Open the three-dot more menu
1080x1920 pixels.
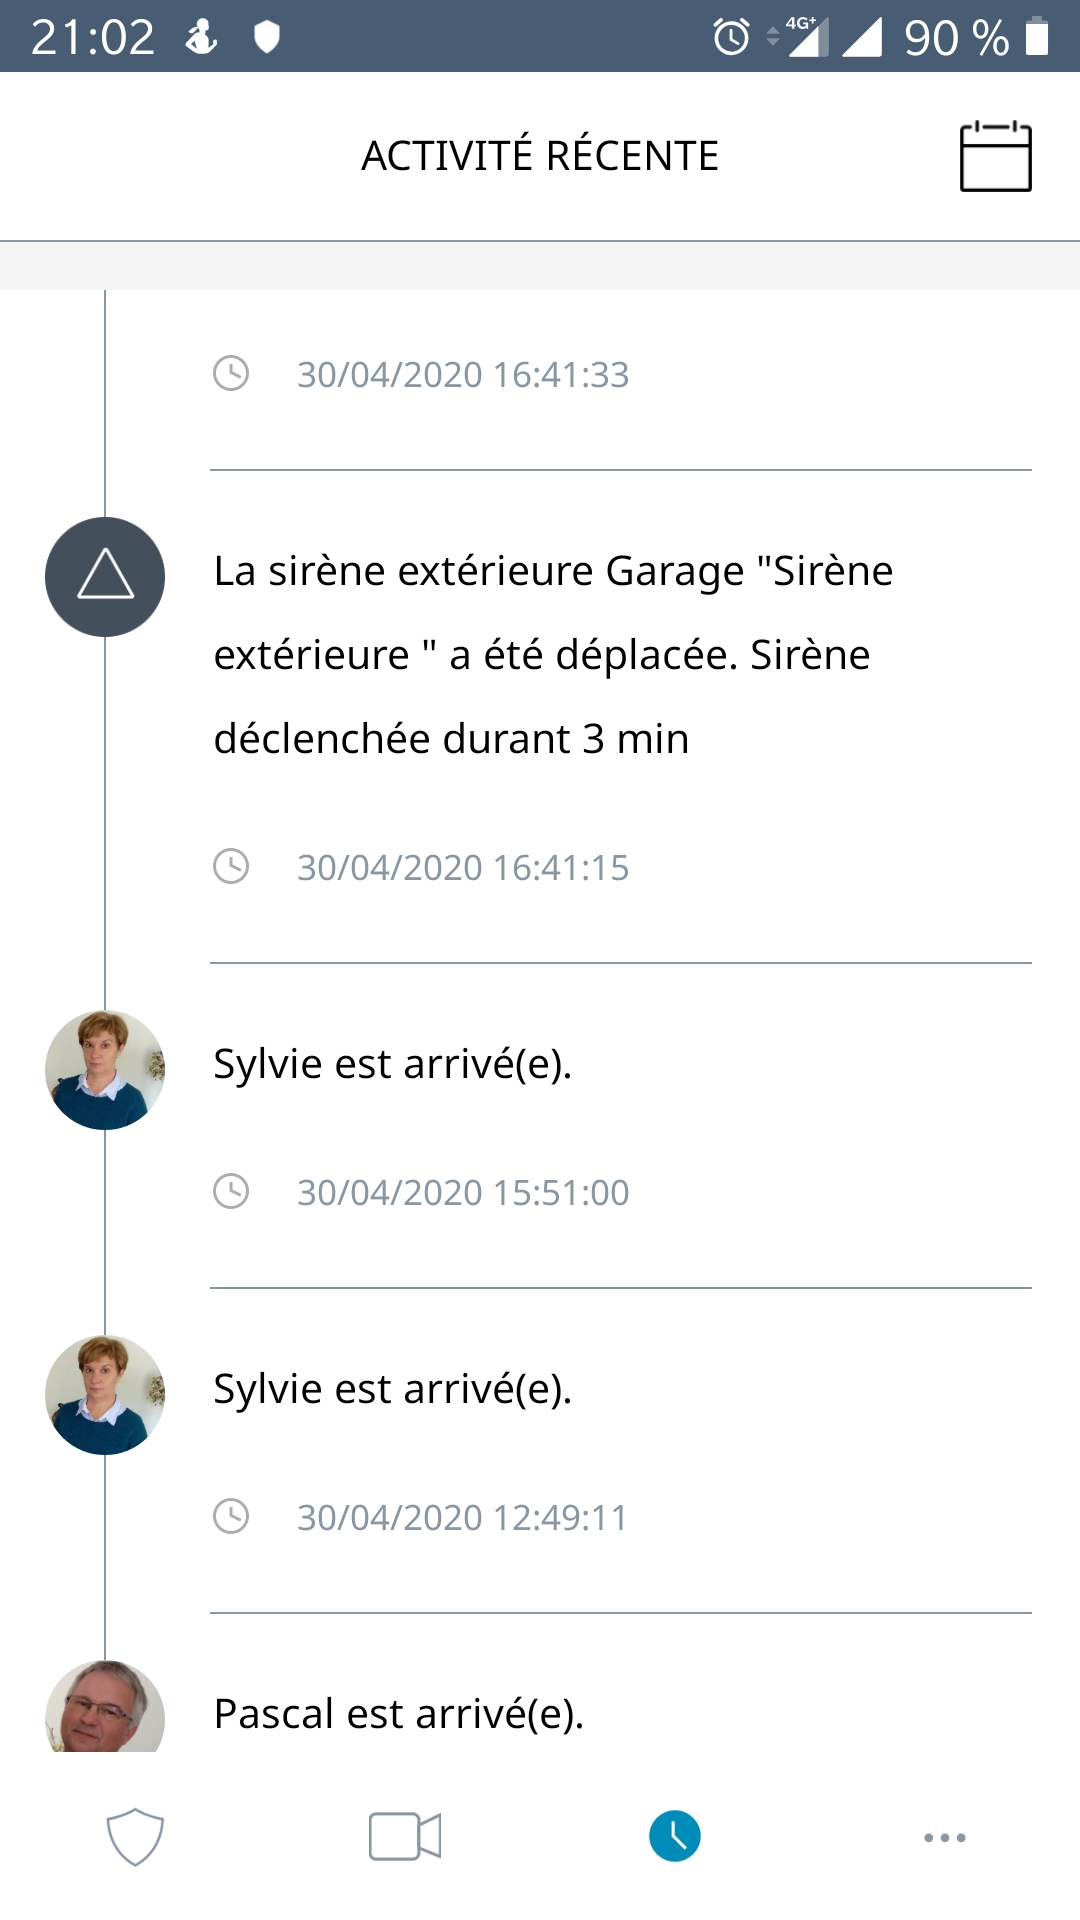pyautogui.click(x=945, y=1837)
